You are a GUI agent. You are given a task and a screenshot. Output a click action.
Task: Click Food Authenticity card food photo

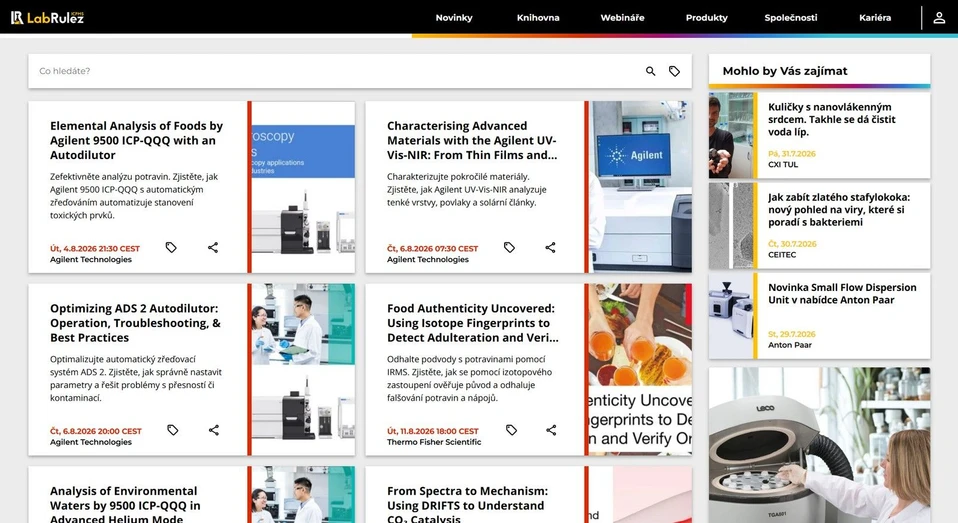pyautogui.click(x=640, y=369)
